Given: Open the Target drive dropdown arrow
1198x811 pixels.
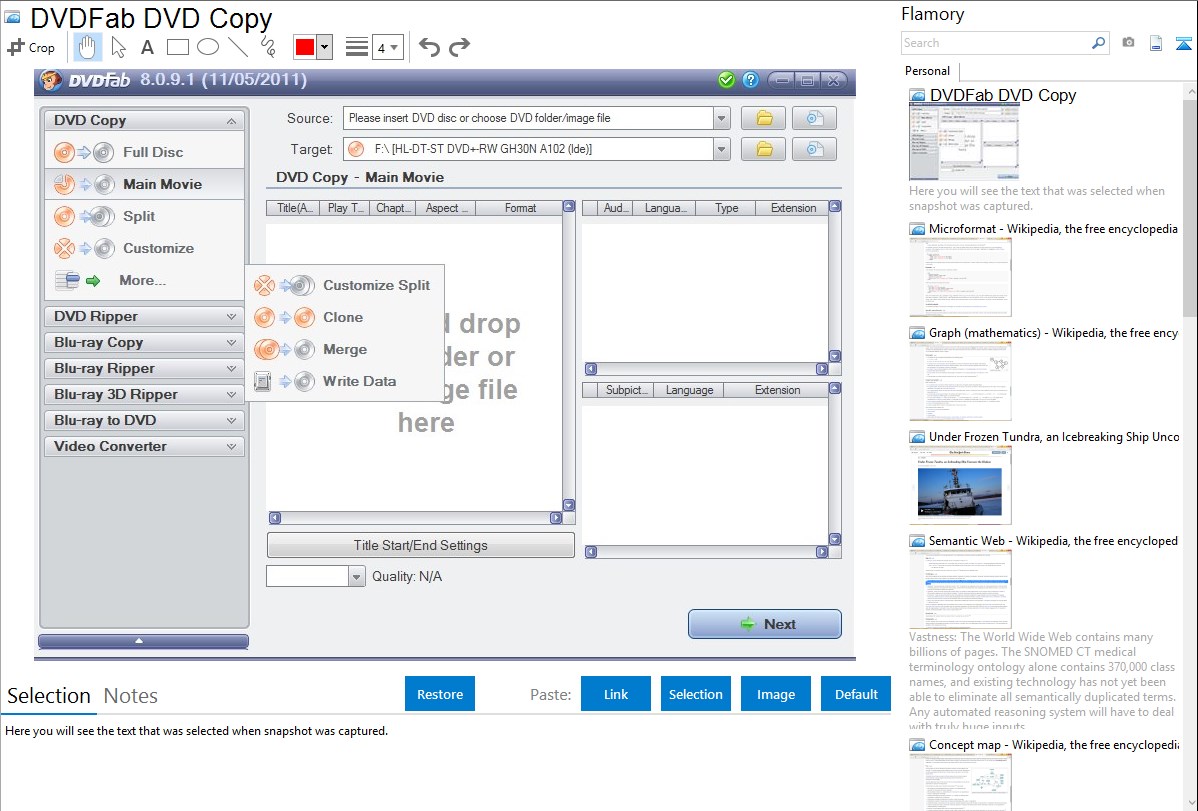Looking at the screenshot, I should (721, 148).
